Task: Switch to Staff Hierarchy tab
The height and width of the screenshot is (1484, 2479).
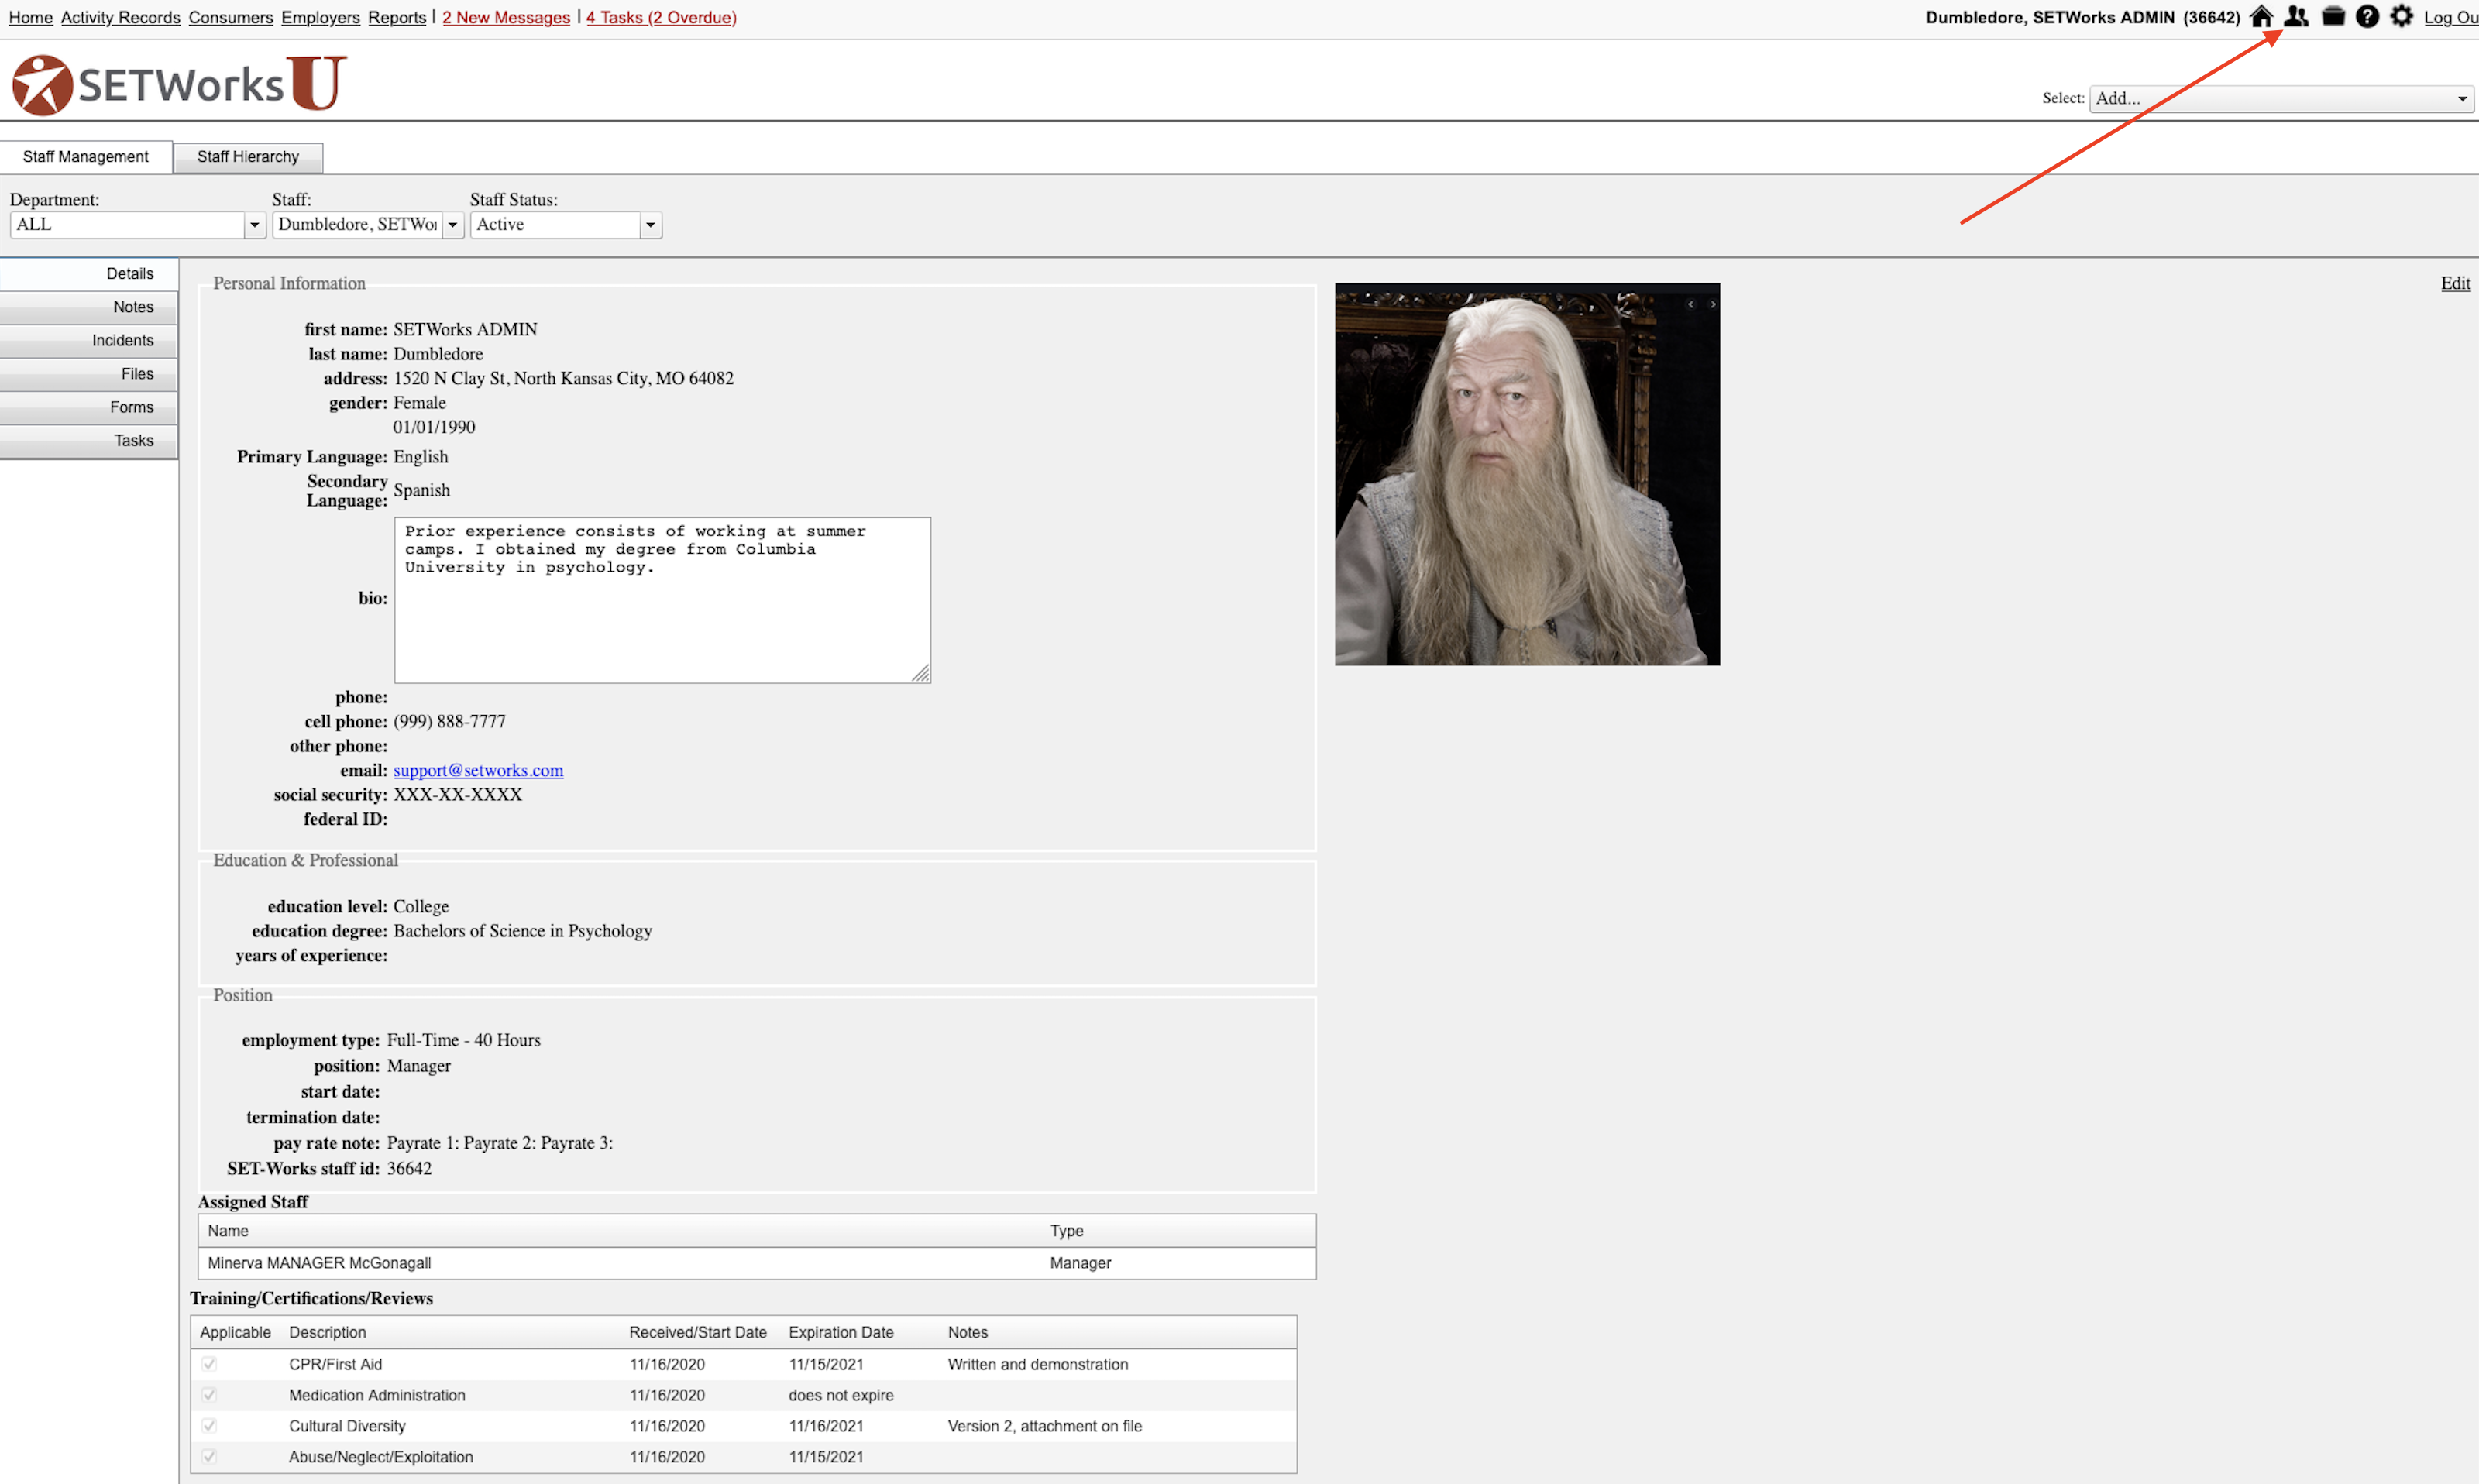Action: pos(247,157)
